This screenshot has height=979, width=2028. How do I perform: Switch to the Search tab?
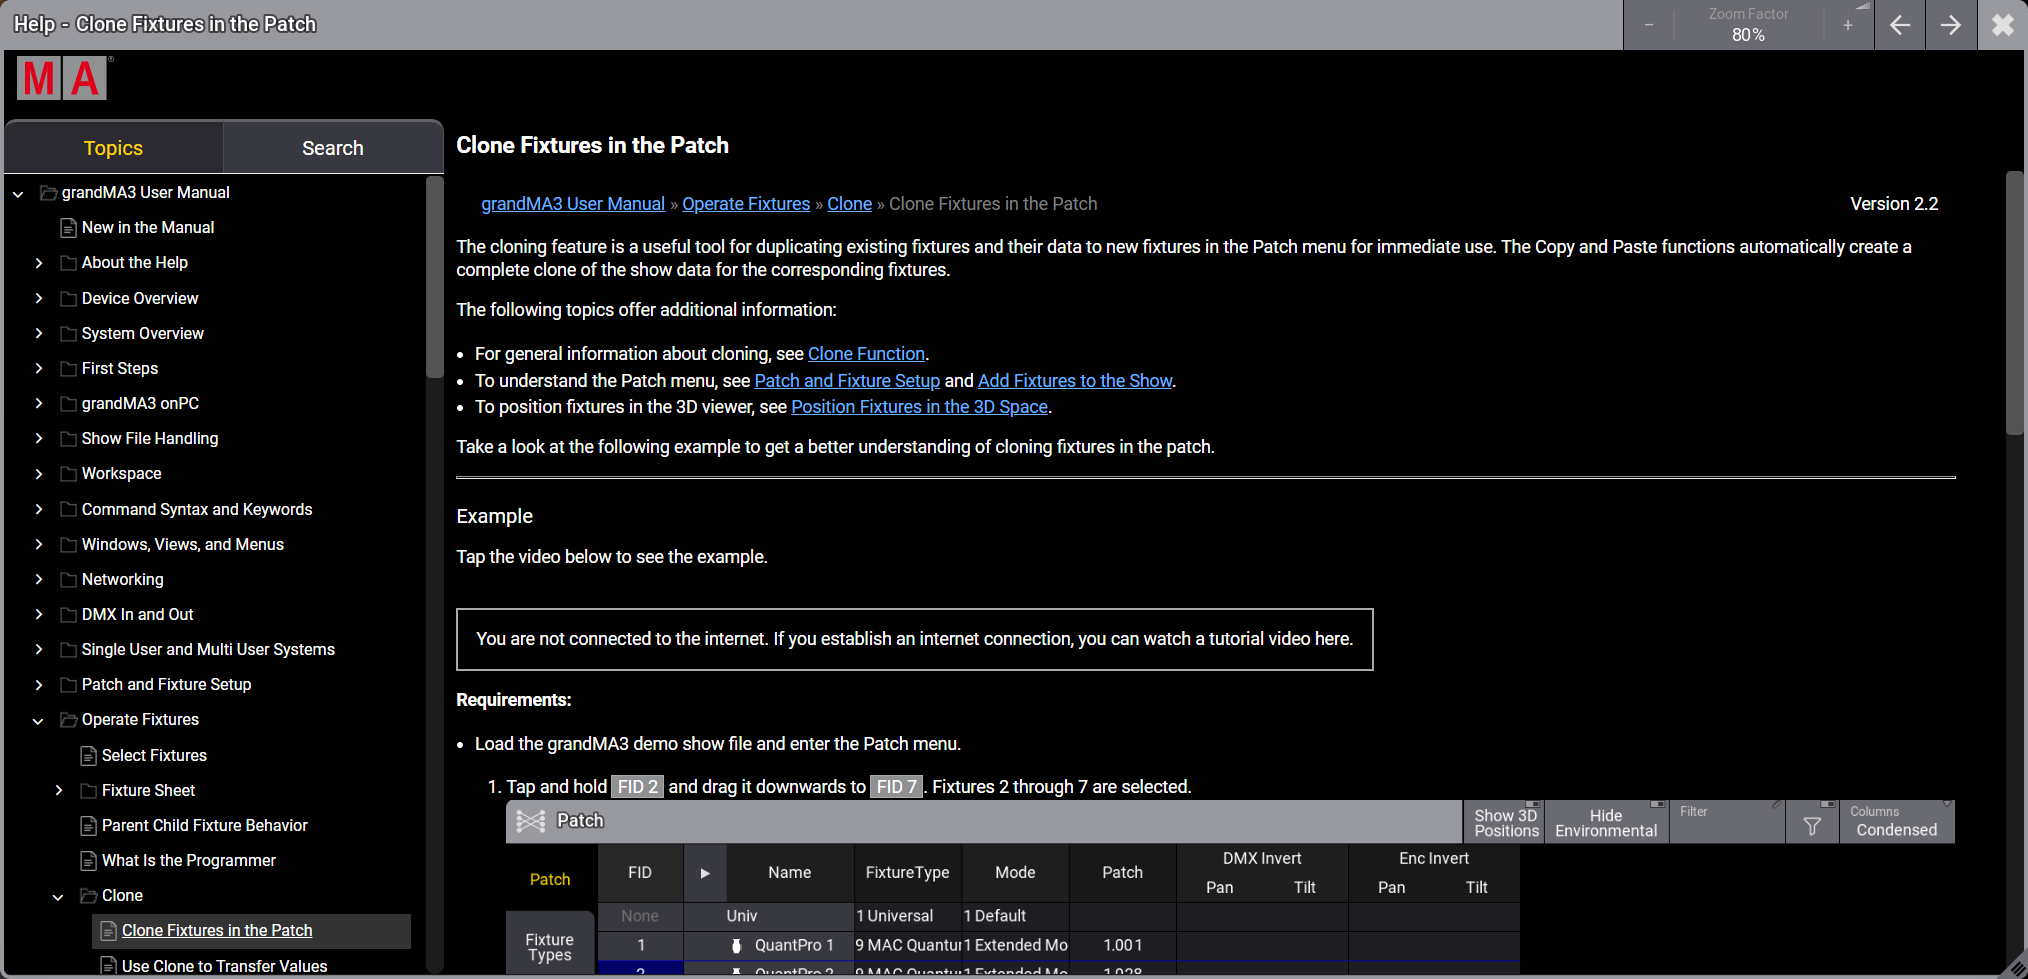click(332, 147)
